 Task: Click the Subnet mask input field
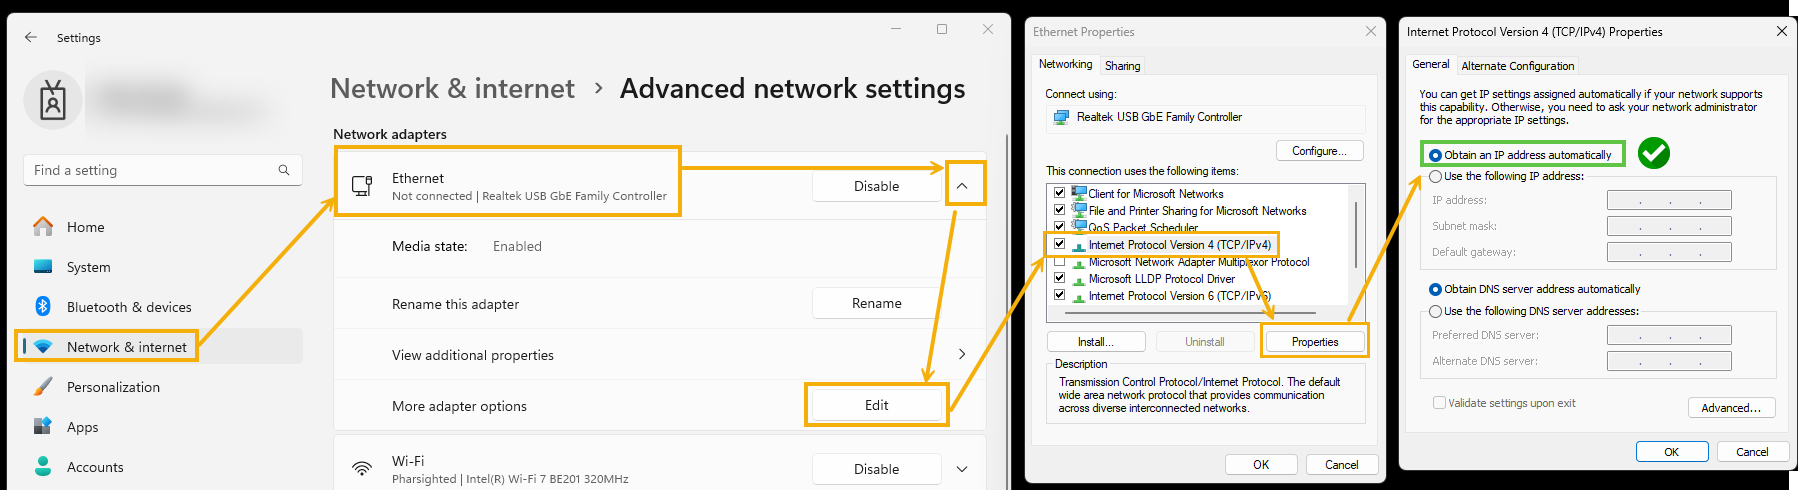pos(1669,226)
